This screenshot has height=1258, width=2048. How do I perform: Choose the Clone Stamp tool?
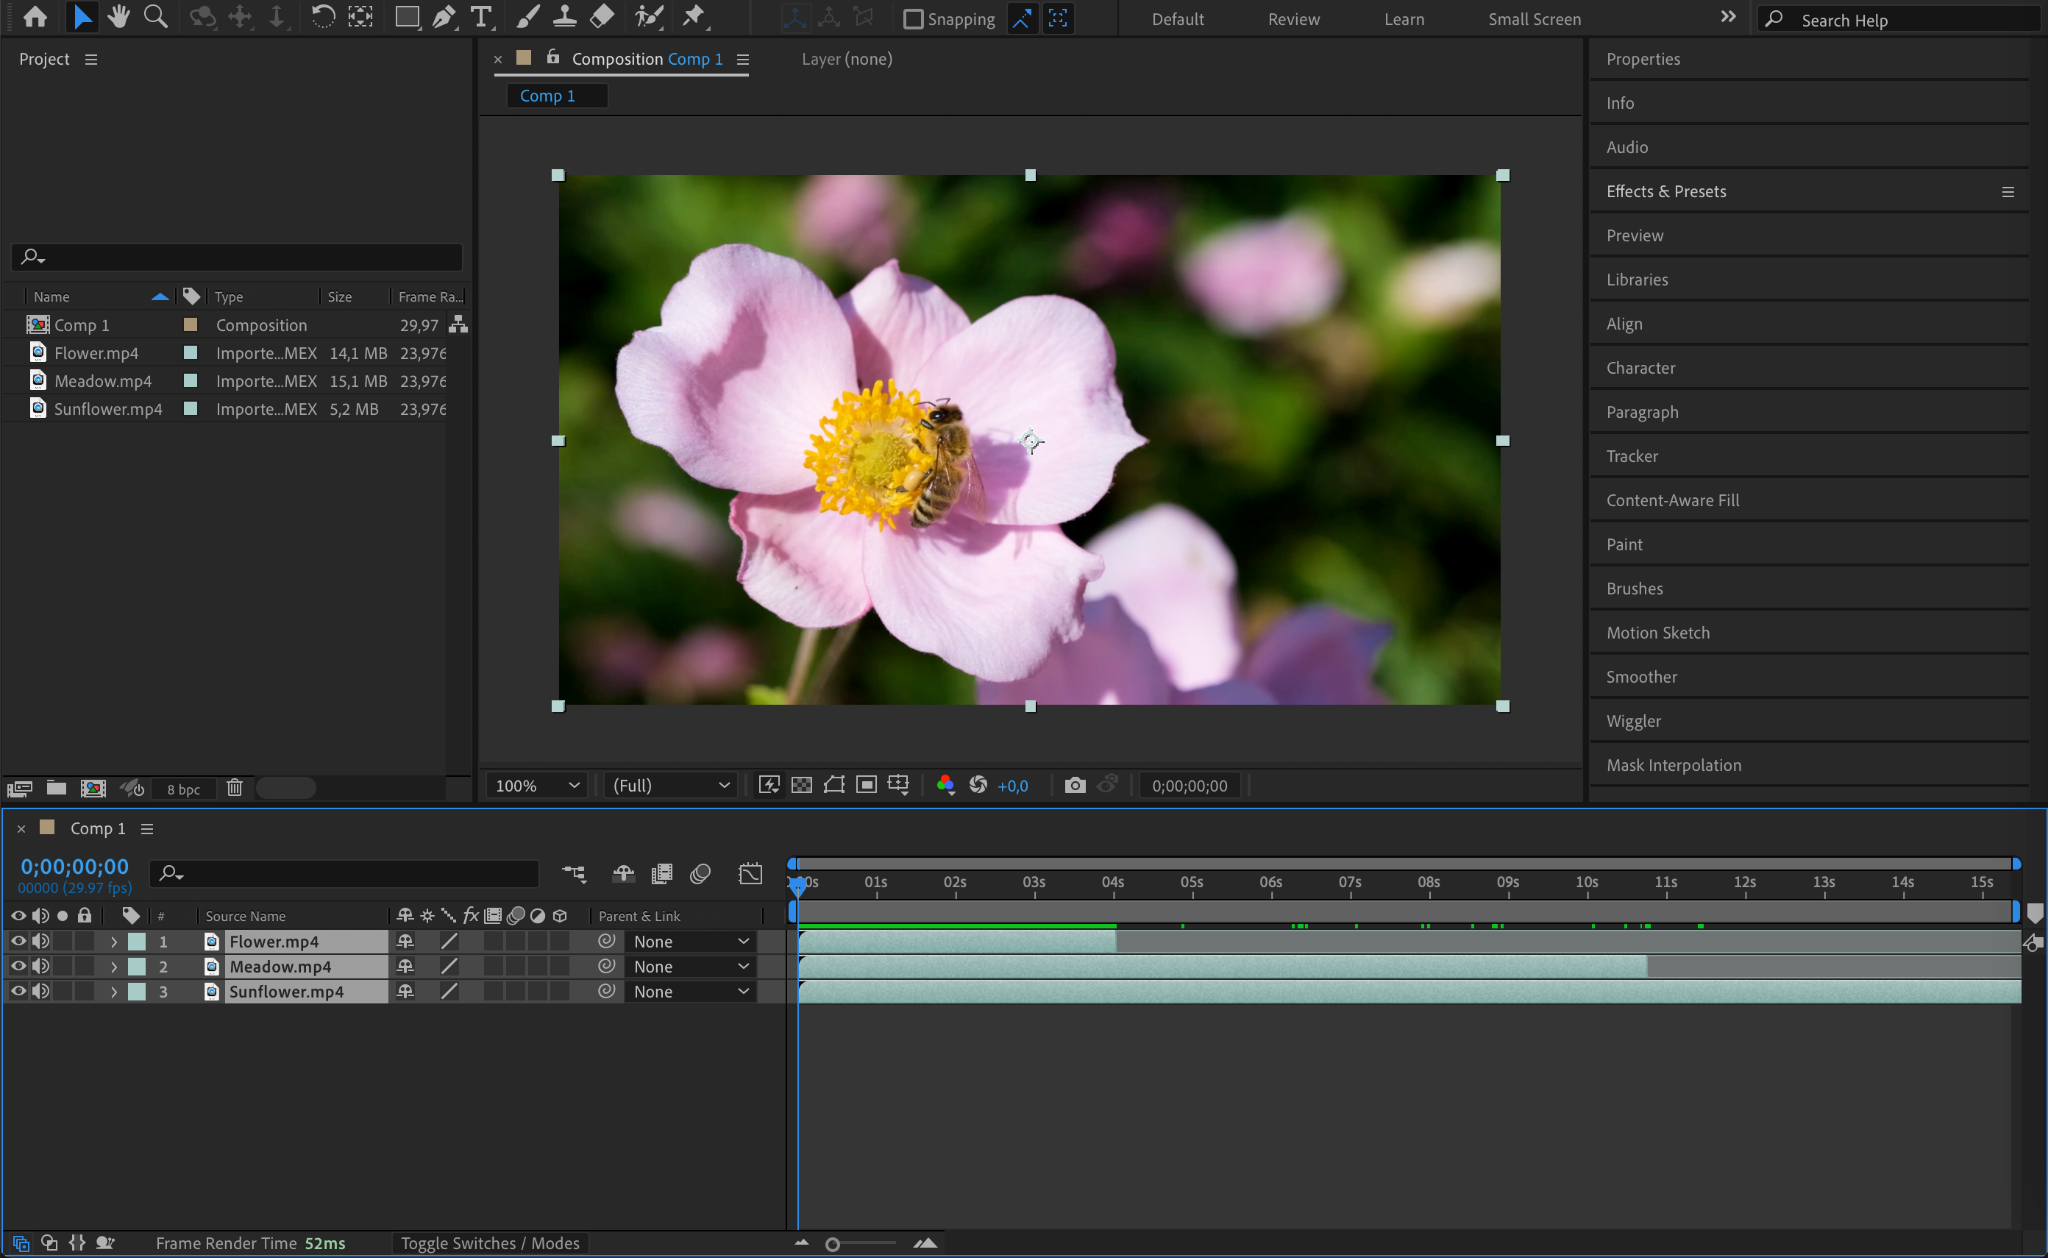tap(564, 17)
